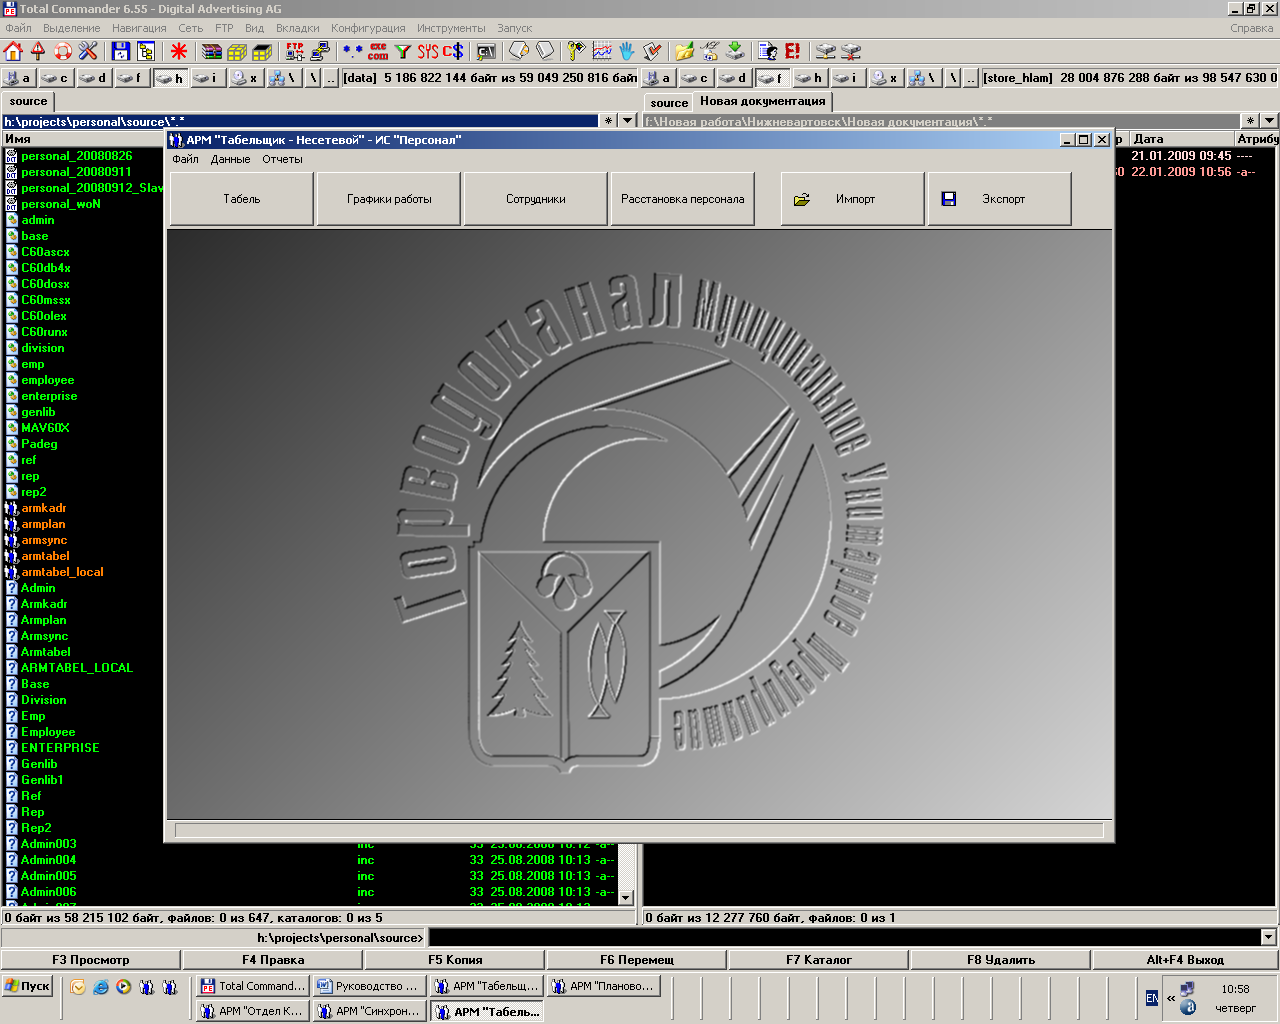This screenshot has width=1280, height=1024.
Task: Click the red house Home icon in toolbar
Action: point(13,51)
